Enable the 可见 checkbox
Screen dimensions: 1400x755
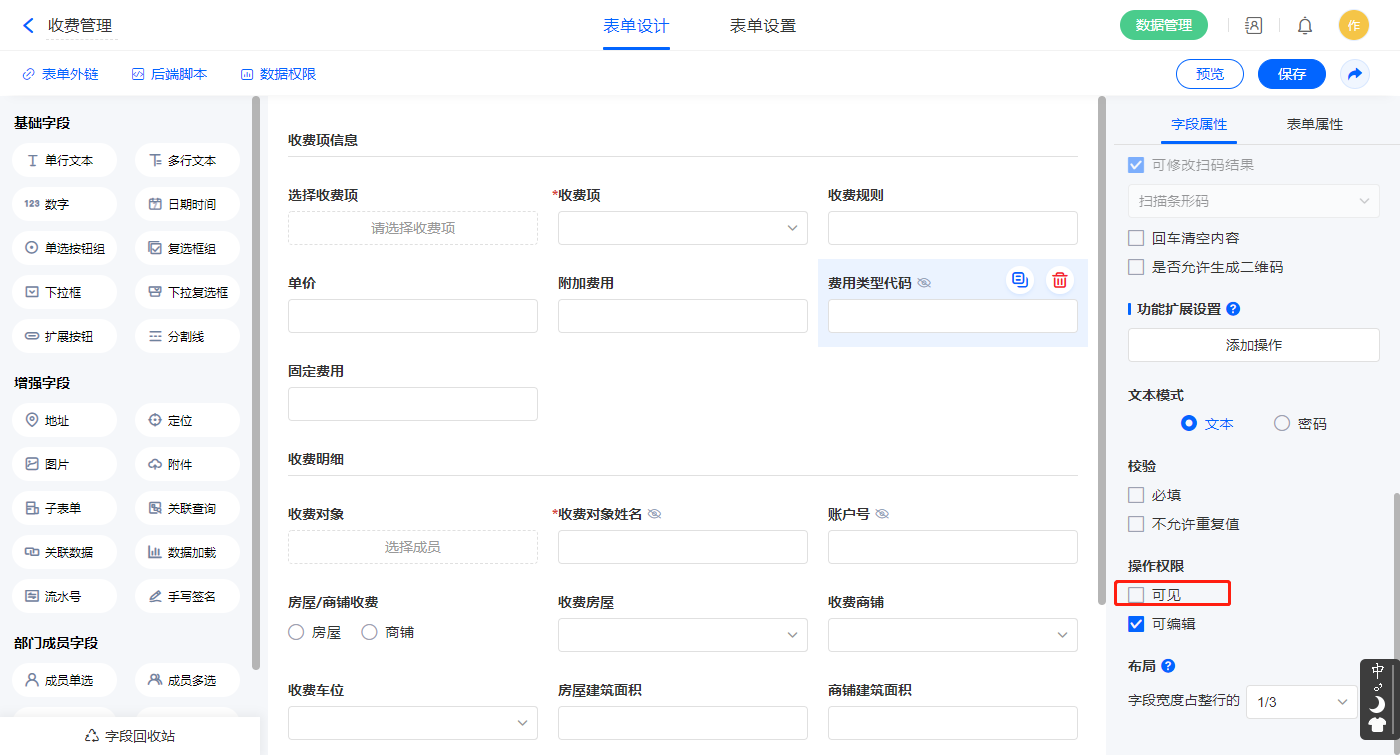[1136, 595]
